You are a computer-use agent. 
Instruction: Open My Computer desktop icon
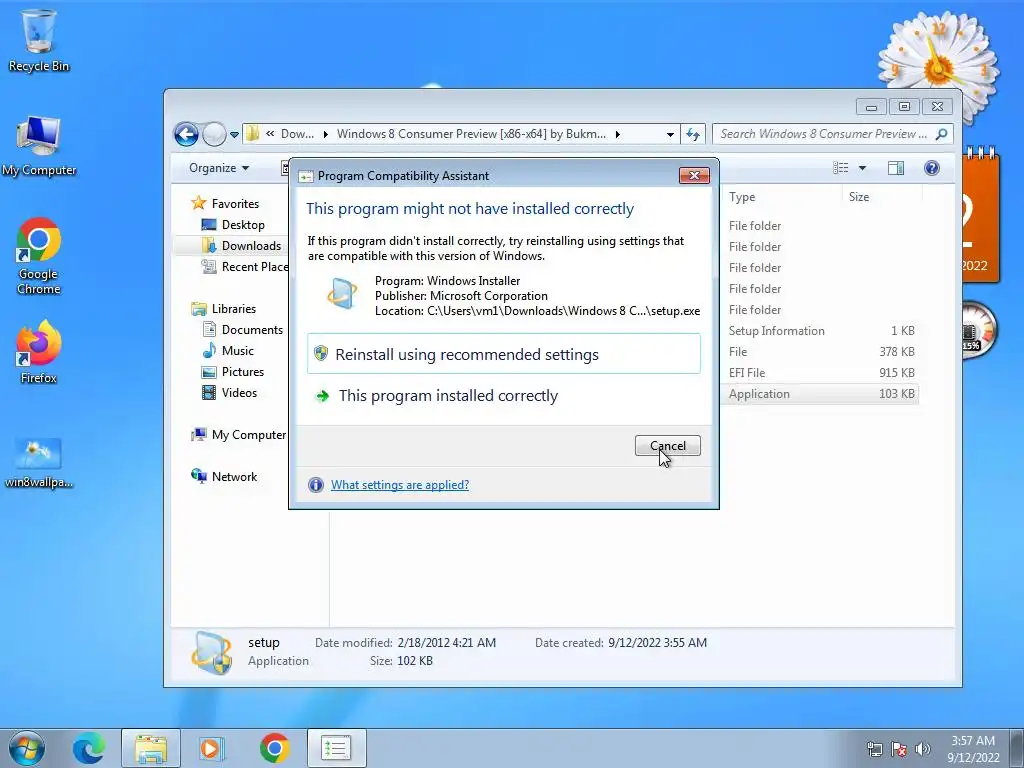pos(39,147)
